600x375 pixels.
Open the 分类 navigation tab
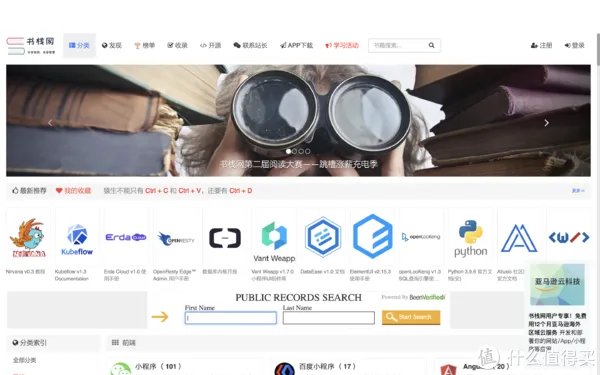[79, 46]
